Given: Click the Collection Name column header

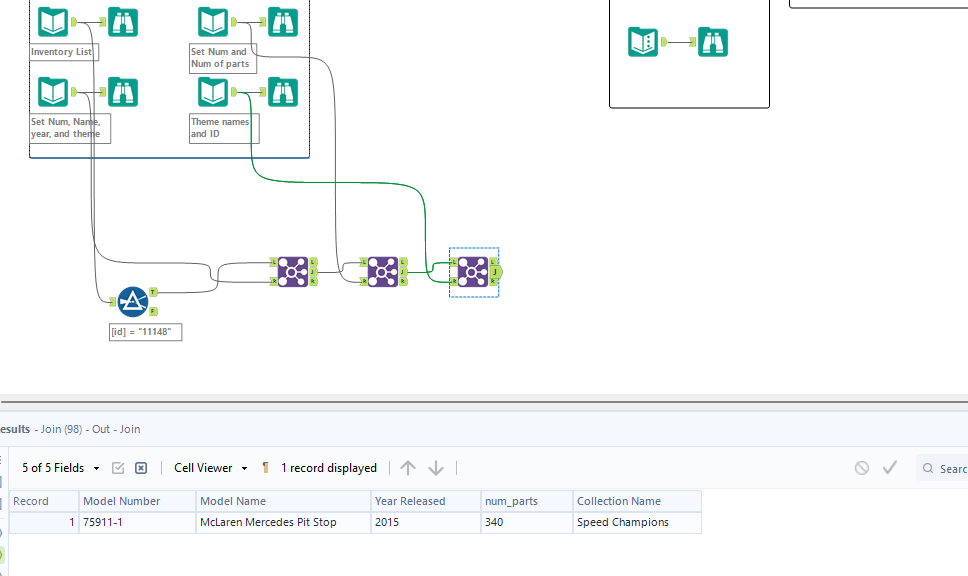Looking at the screenshot, I should tap(637, 501).
